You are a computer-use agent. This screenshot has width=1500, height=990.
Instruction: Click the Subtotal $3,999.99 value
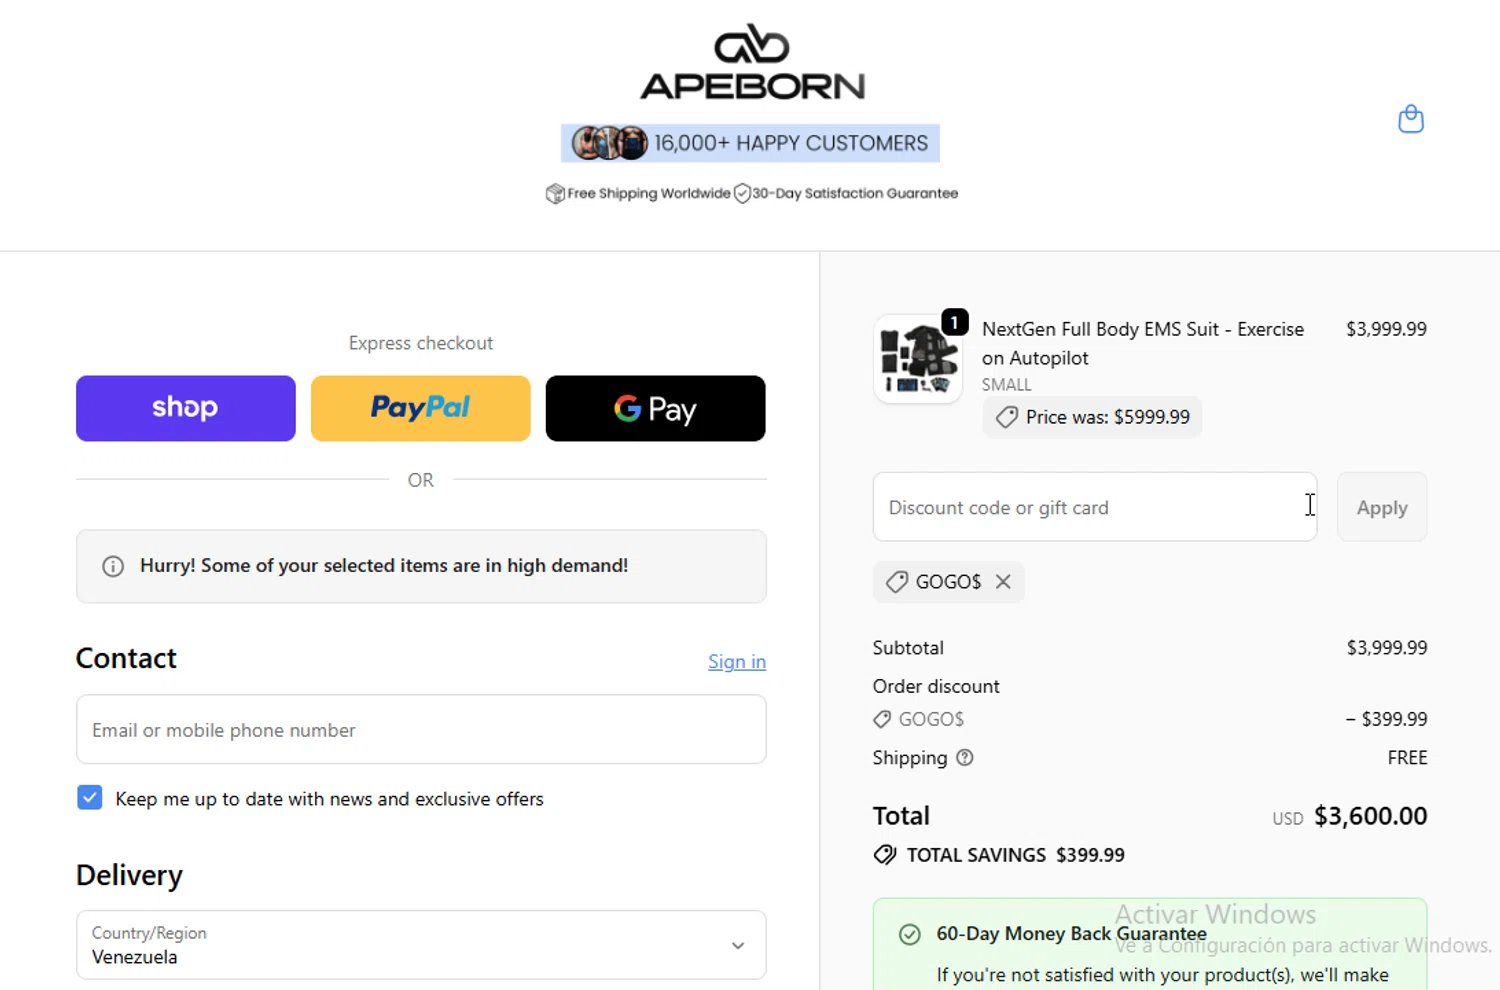pyautogui.click(x=1387, y=648)
